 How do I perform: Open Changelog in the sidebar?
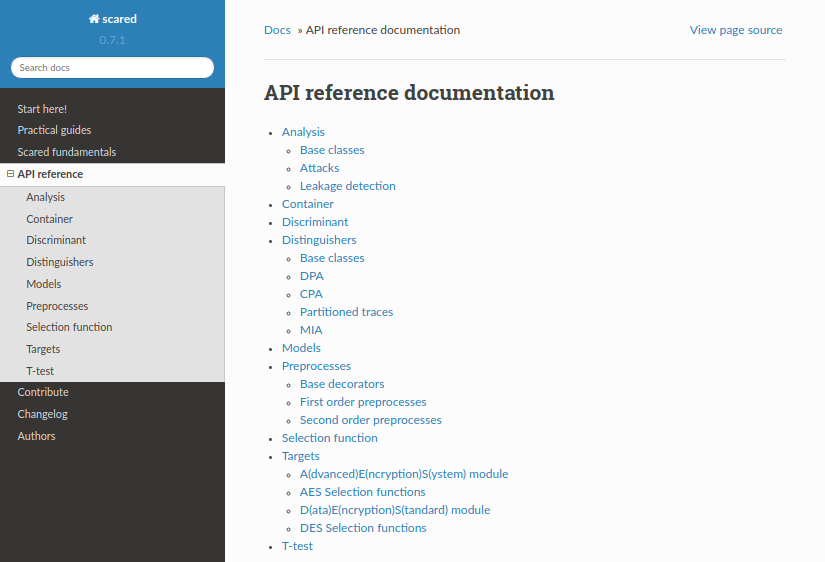(x=43, y=415)
